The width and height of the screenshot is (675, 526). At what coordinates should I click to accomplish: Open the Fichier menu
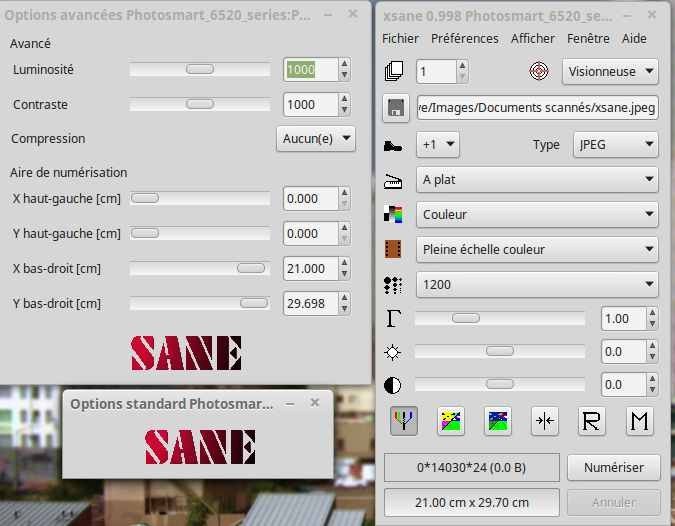coord(400,38)
